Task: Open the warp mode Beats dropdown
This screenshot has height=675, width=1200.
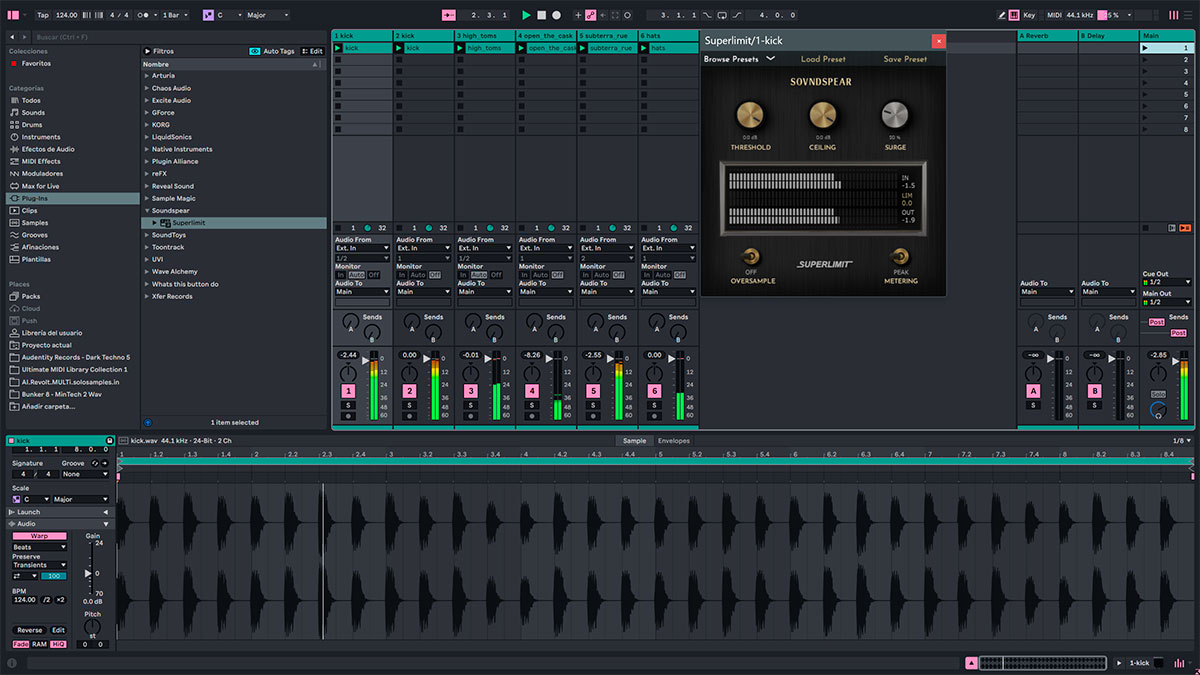Action: (x=40, y=547)
